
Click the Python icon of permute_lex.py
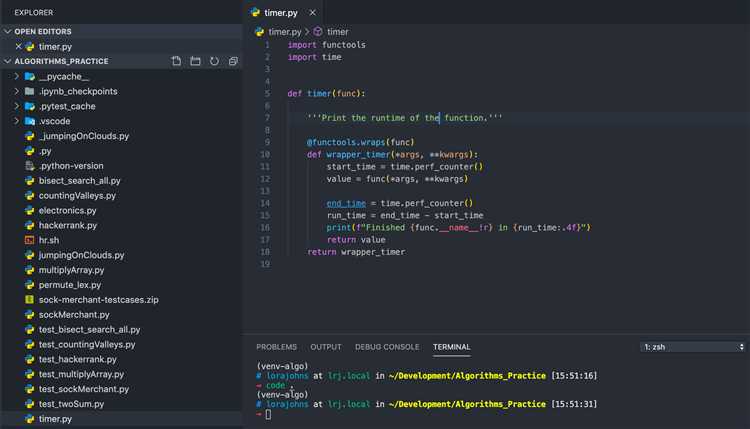(30, 285)
